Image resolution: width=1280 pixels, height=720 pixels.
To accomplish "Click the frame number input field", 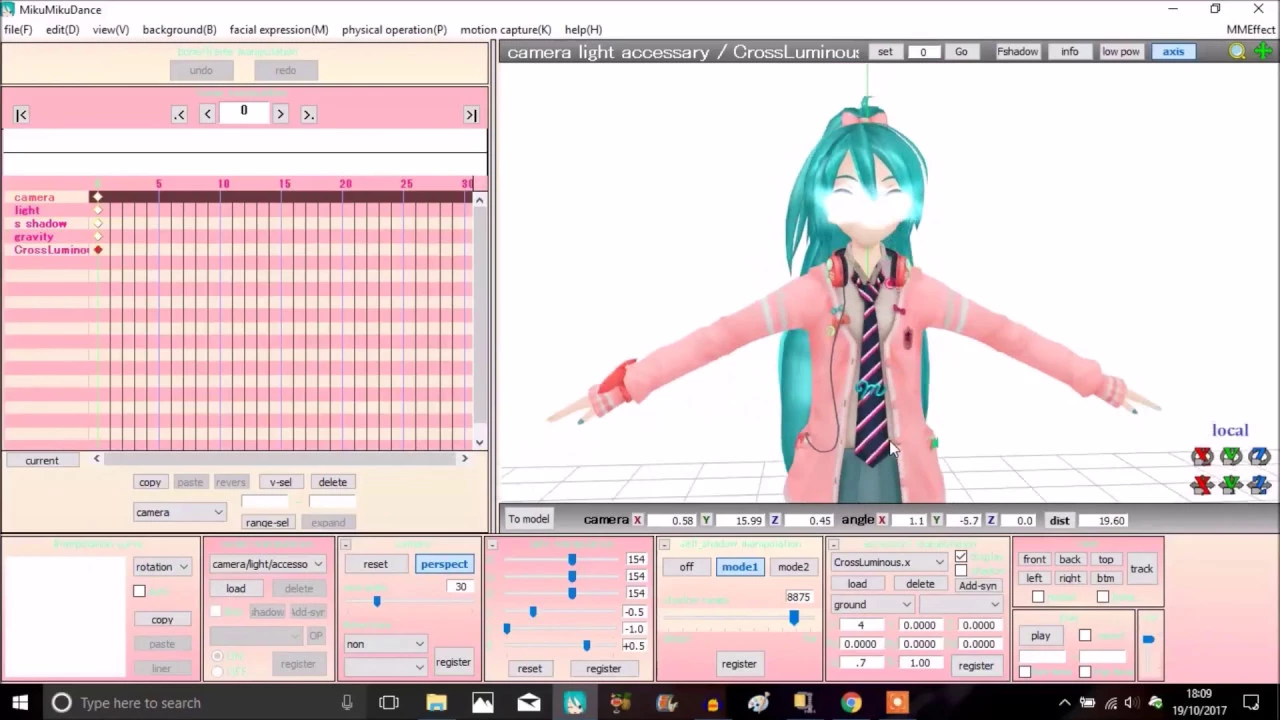I will 243,112.
